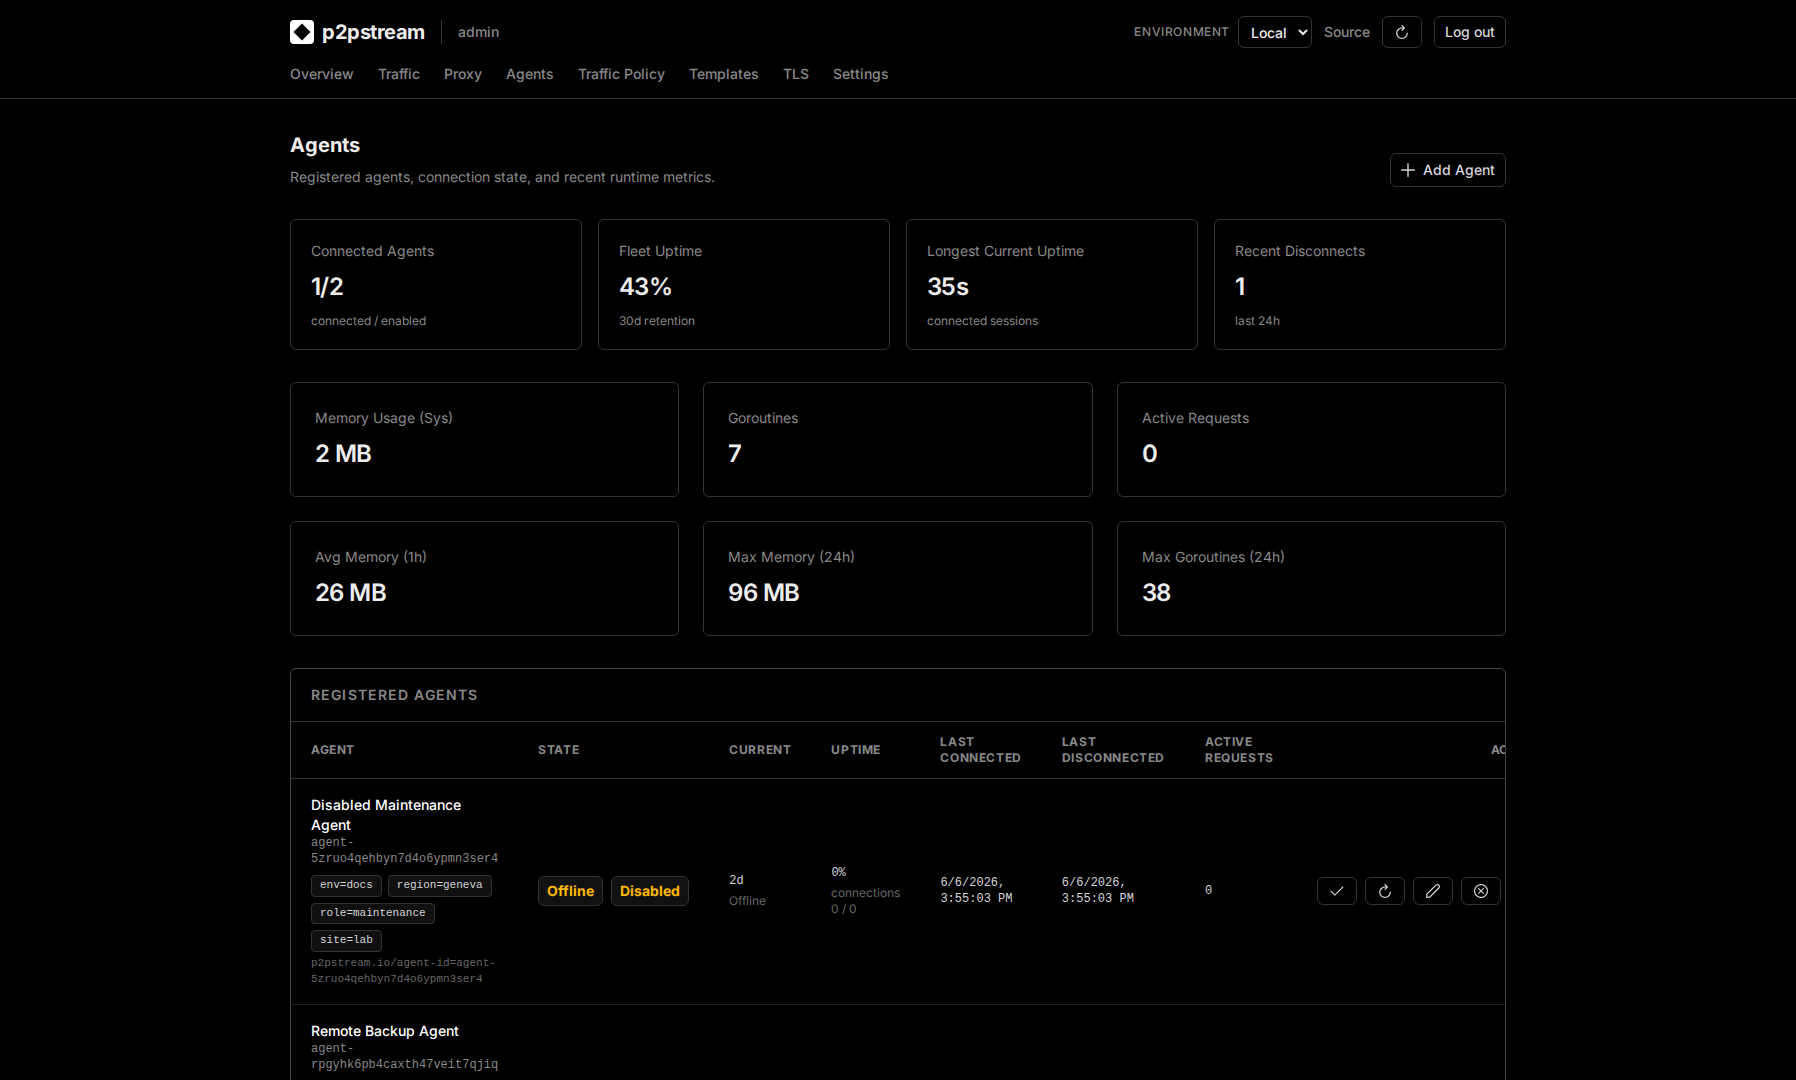This screenshot has width=1796, height=1080.
Task: Delete Disabled Maintenance Agent with the circled X icon
Action: 1481,891
